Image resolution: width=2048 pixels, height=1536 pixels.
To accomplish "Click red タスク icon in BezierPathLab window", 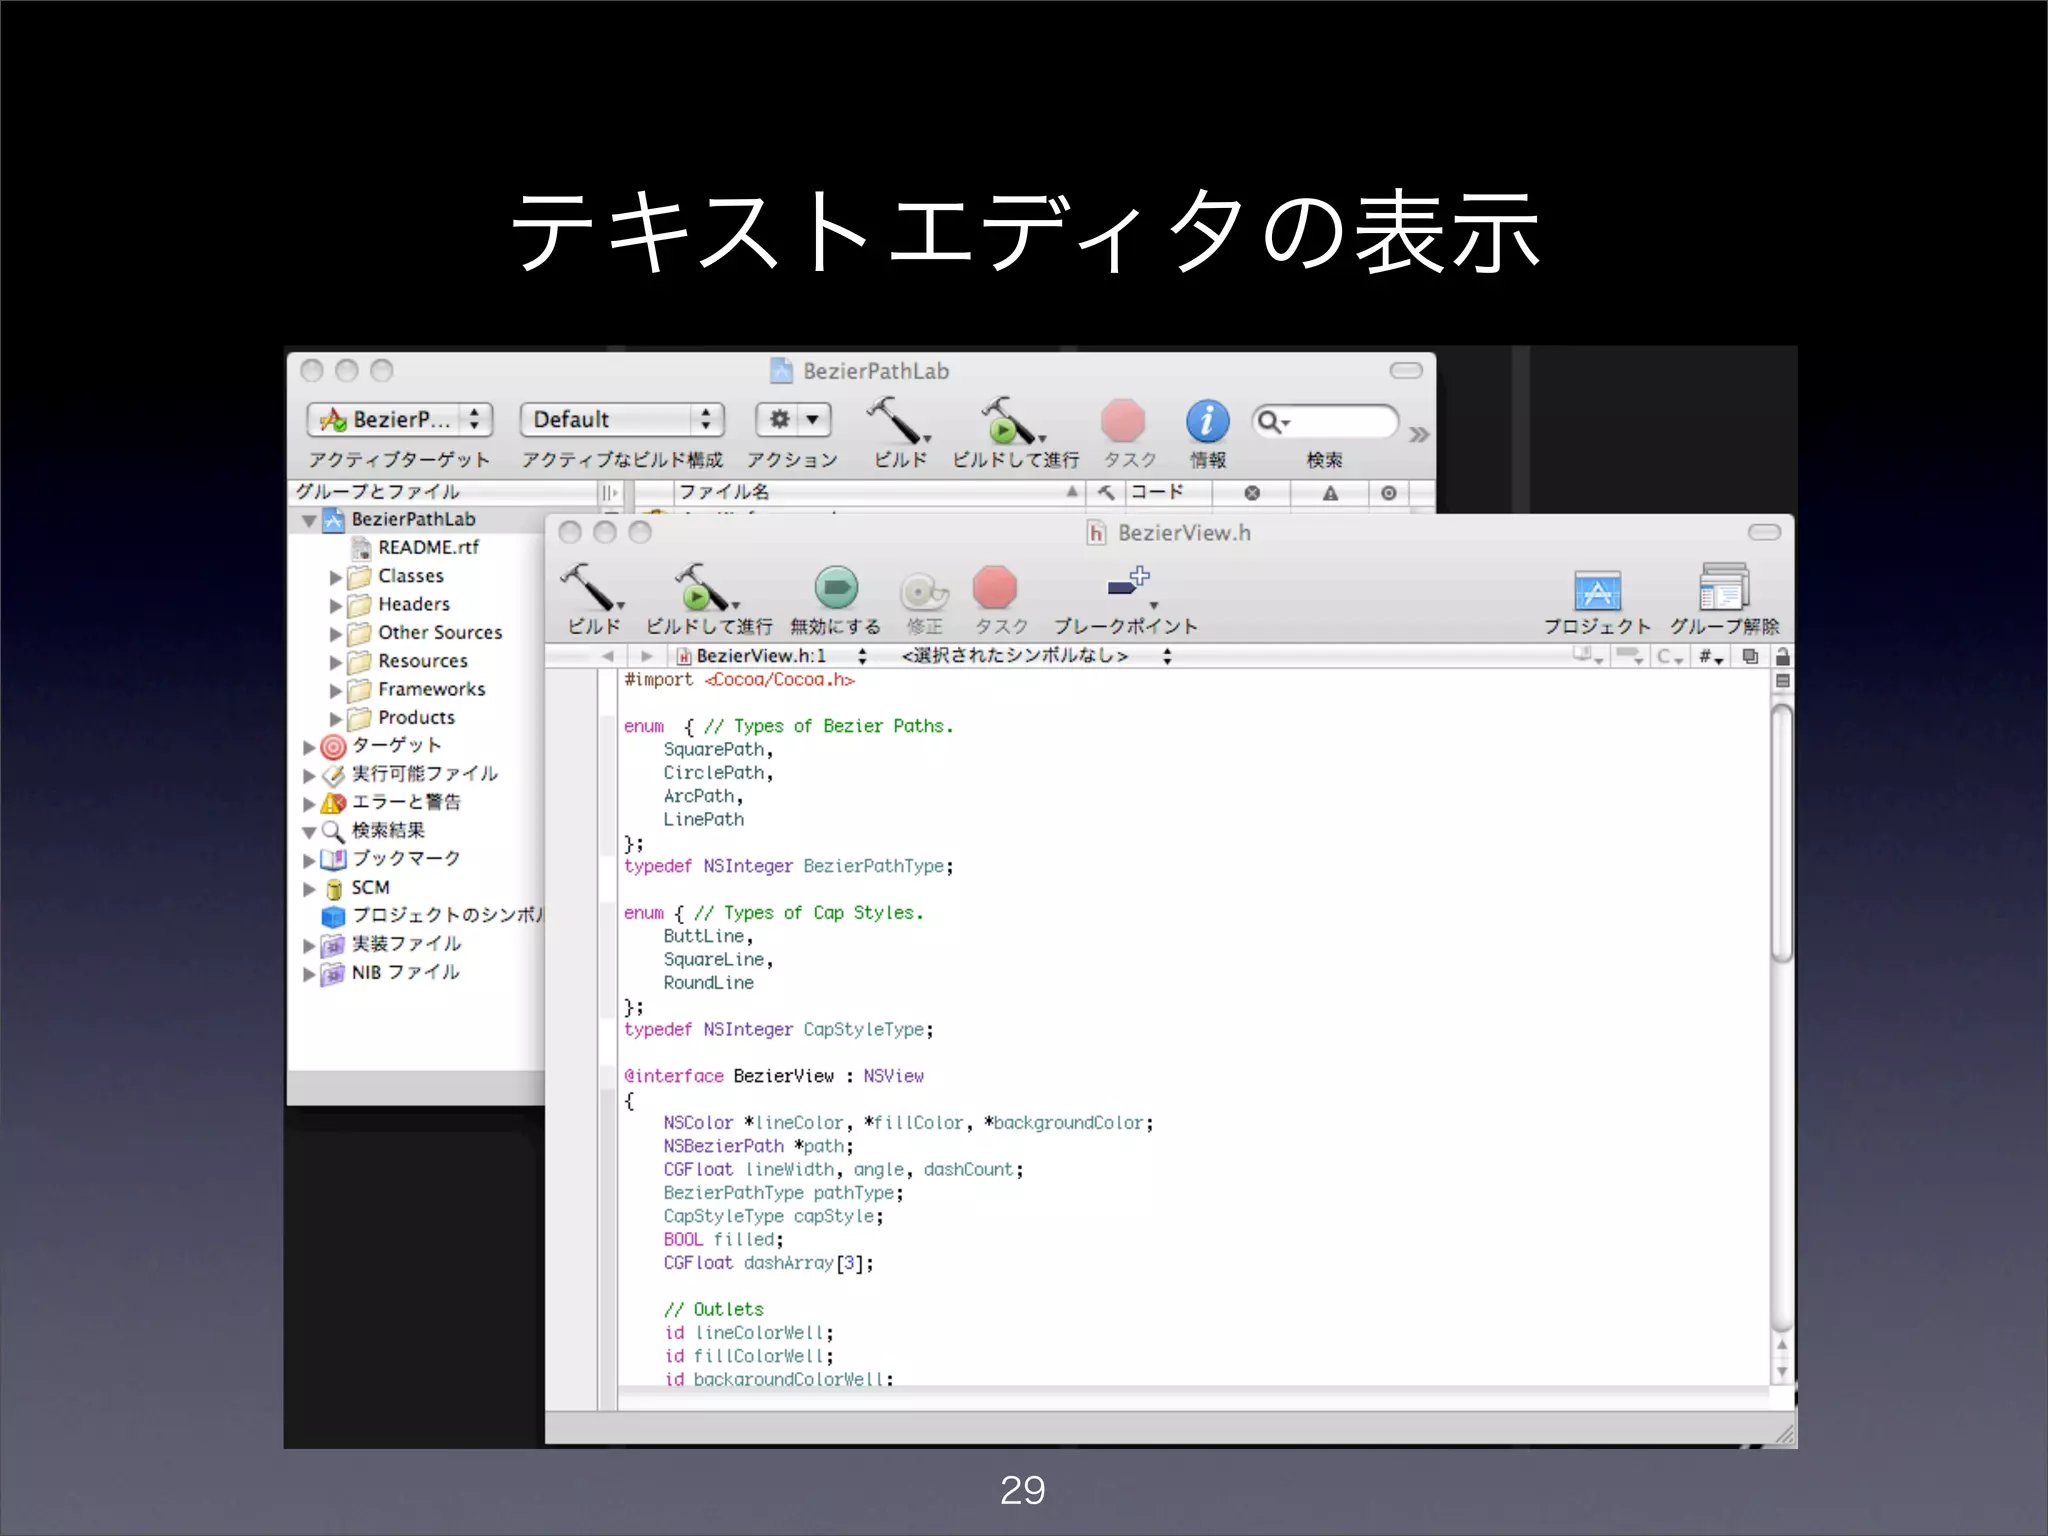I will click(1123, 421).
